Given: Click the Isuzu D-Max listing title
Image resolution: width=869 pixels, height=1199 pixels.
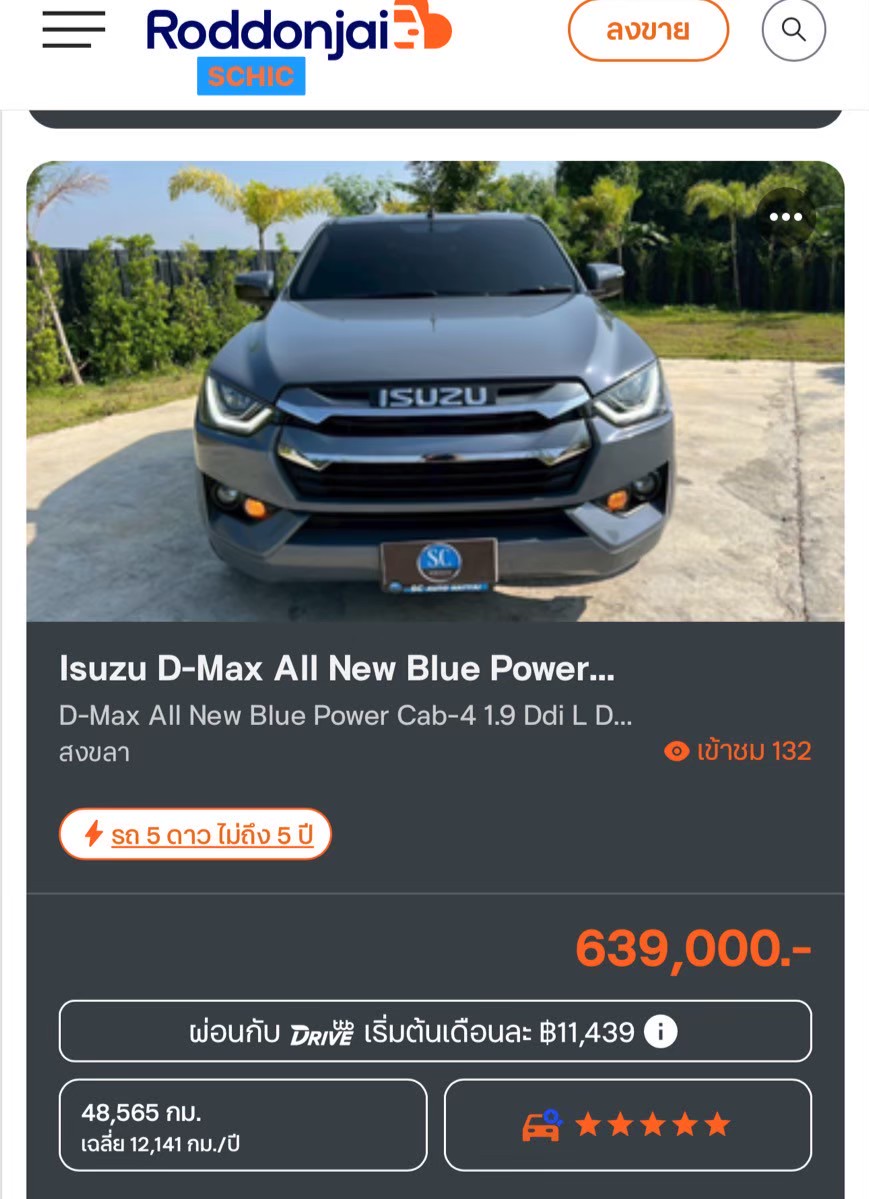Looking at the screenshot, I should 337,668.
